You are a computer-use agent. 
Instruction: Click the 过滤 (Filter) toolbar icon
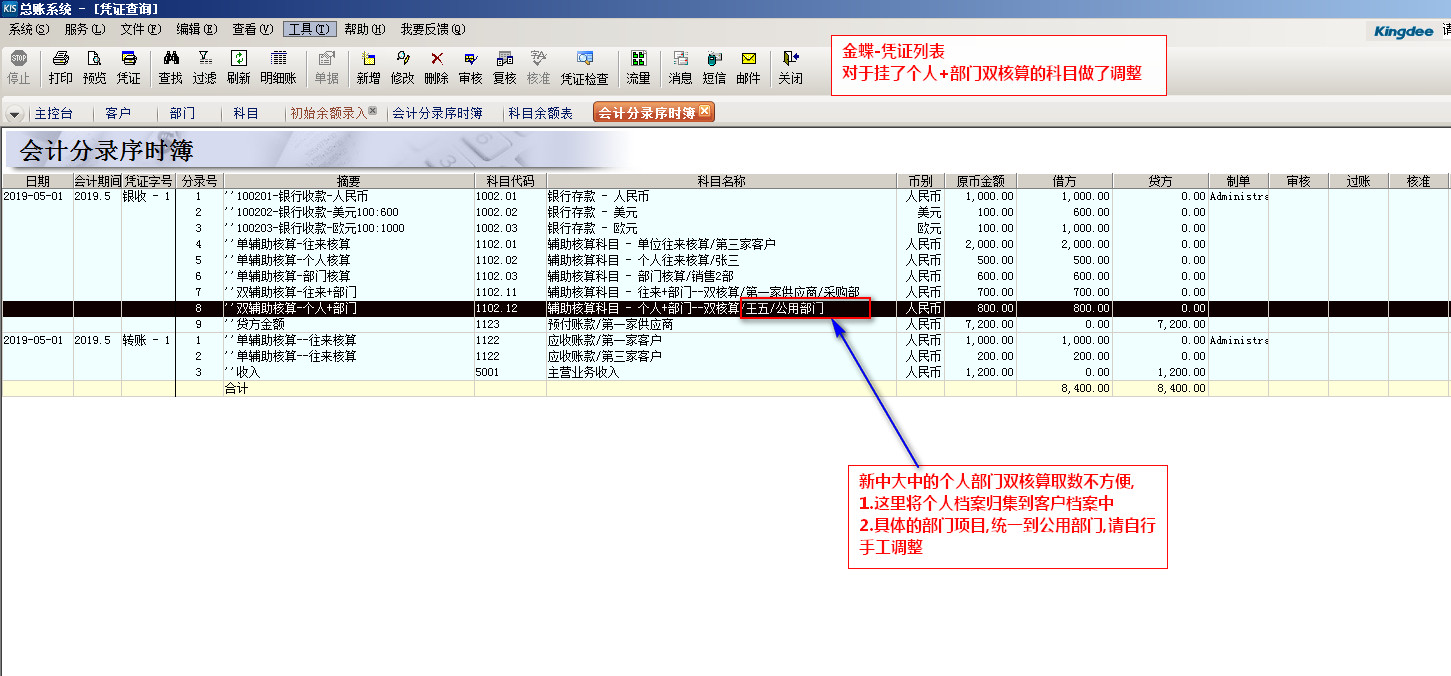point(204,67)
